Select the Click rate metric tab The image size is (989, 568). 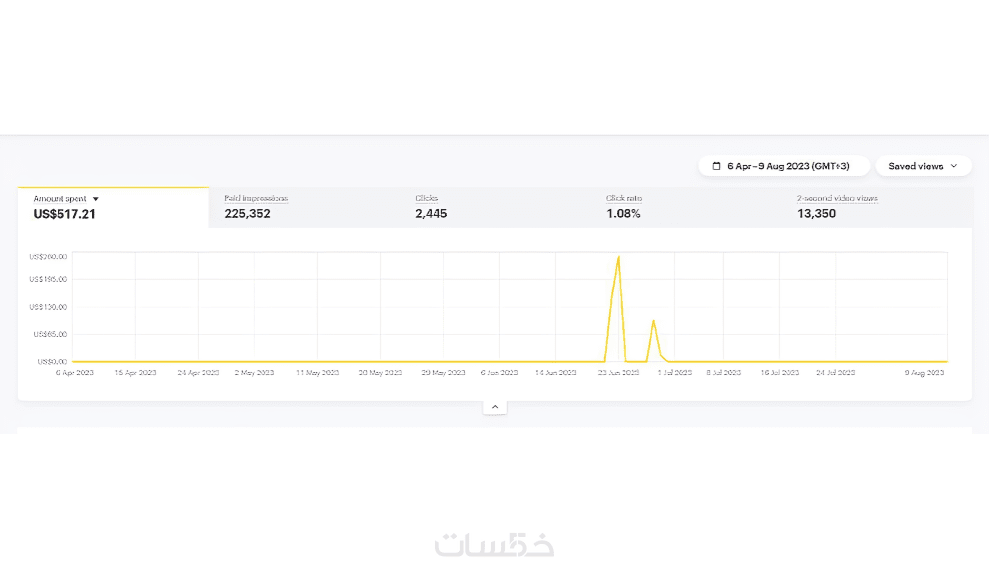[686, 207]
